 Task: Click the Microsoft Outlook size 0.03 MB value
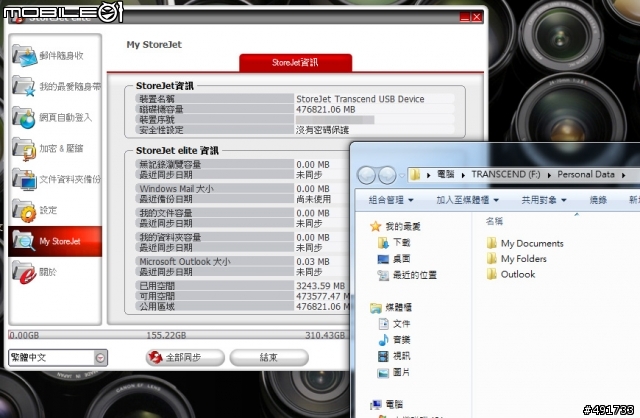[x=313, y=262]
